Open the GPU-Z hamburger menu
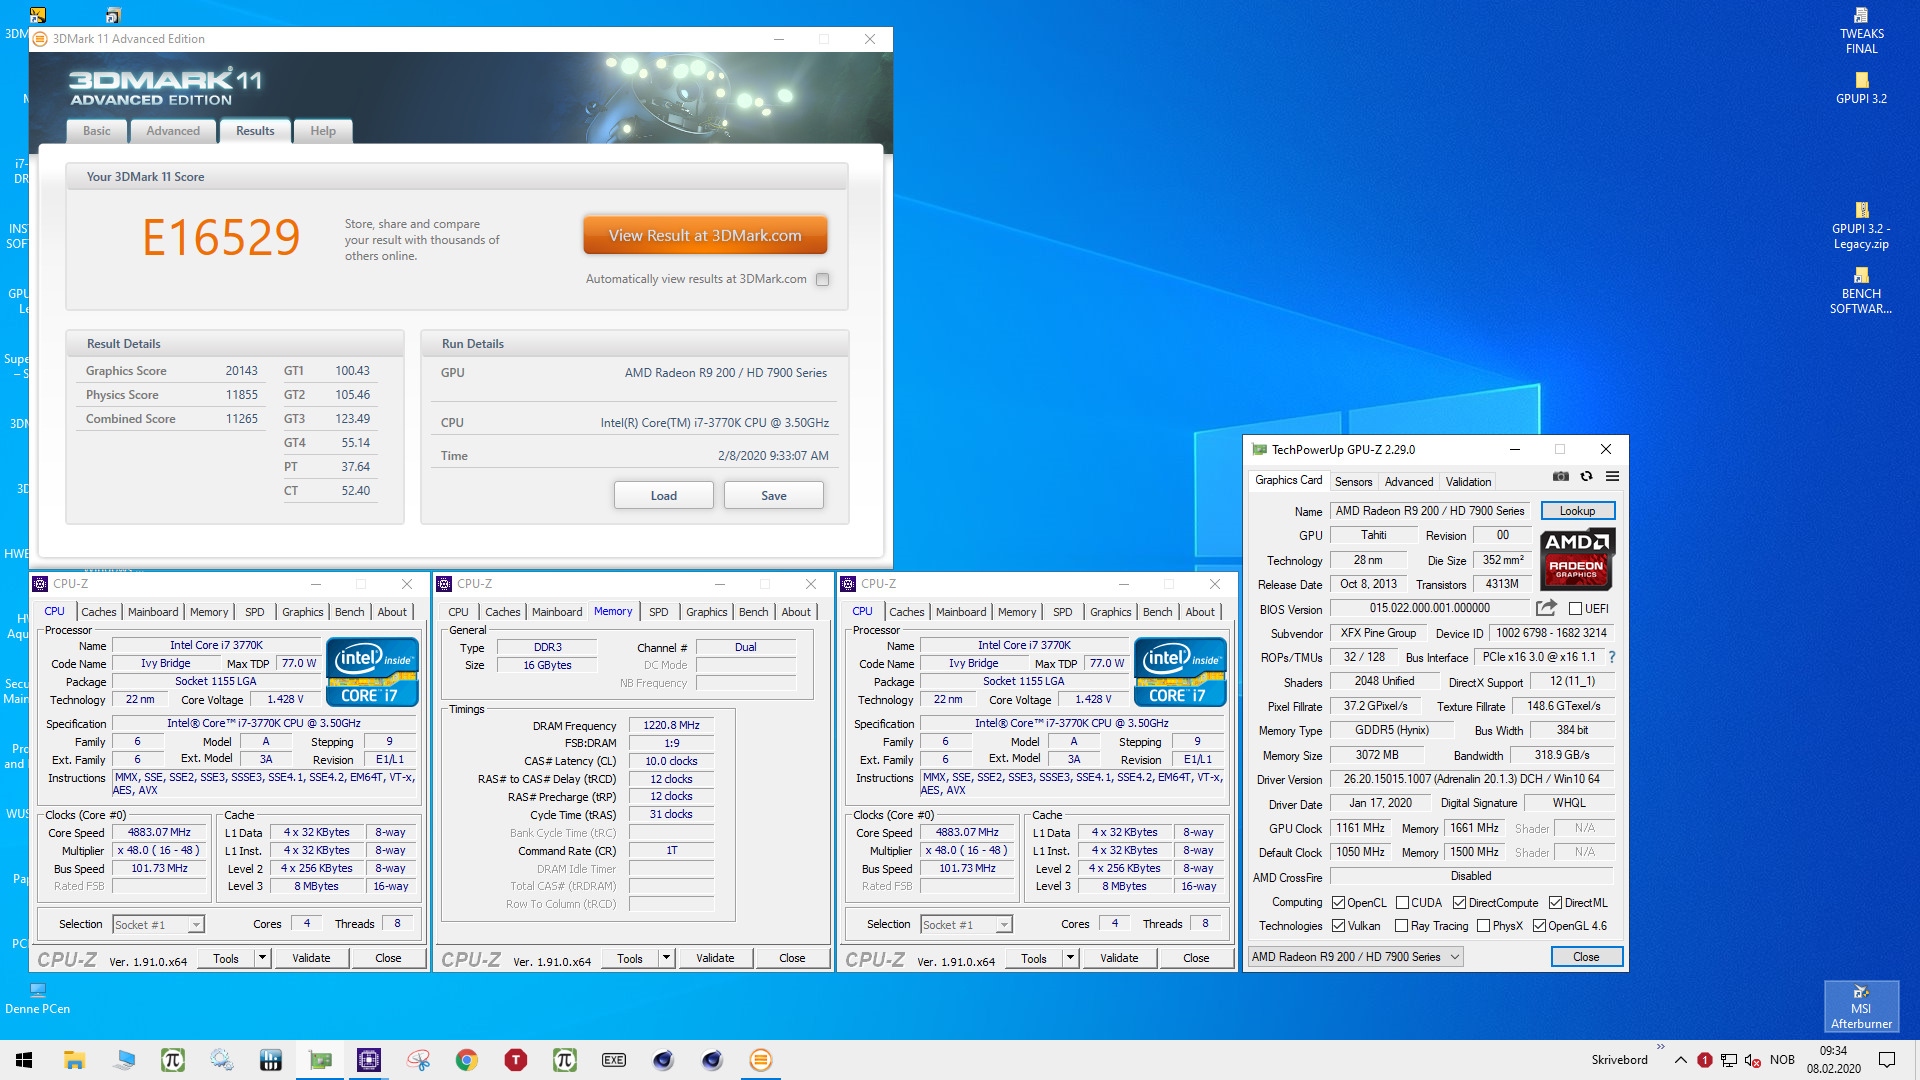 pyautogui.click(x=1612, y=477)
